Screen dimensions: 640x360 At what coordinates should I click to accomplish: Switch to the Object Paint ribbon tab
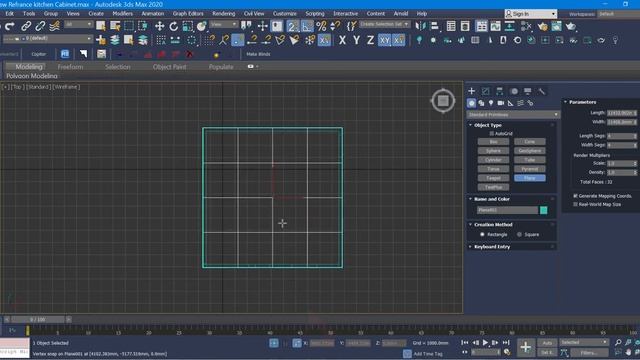[x=169, y=67]
